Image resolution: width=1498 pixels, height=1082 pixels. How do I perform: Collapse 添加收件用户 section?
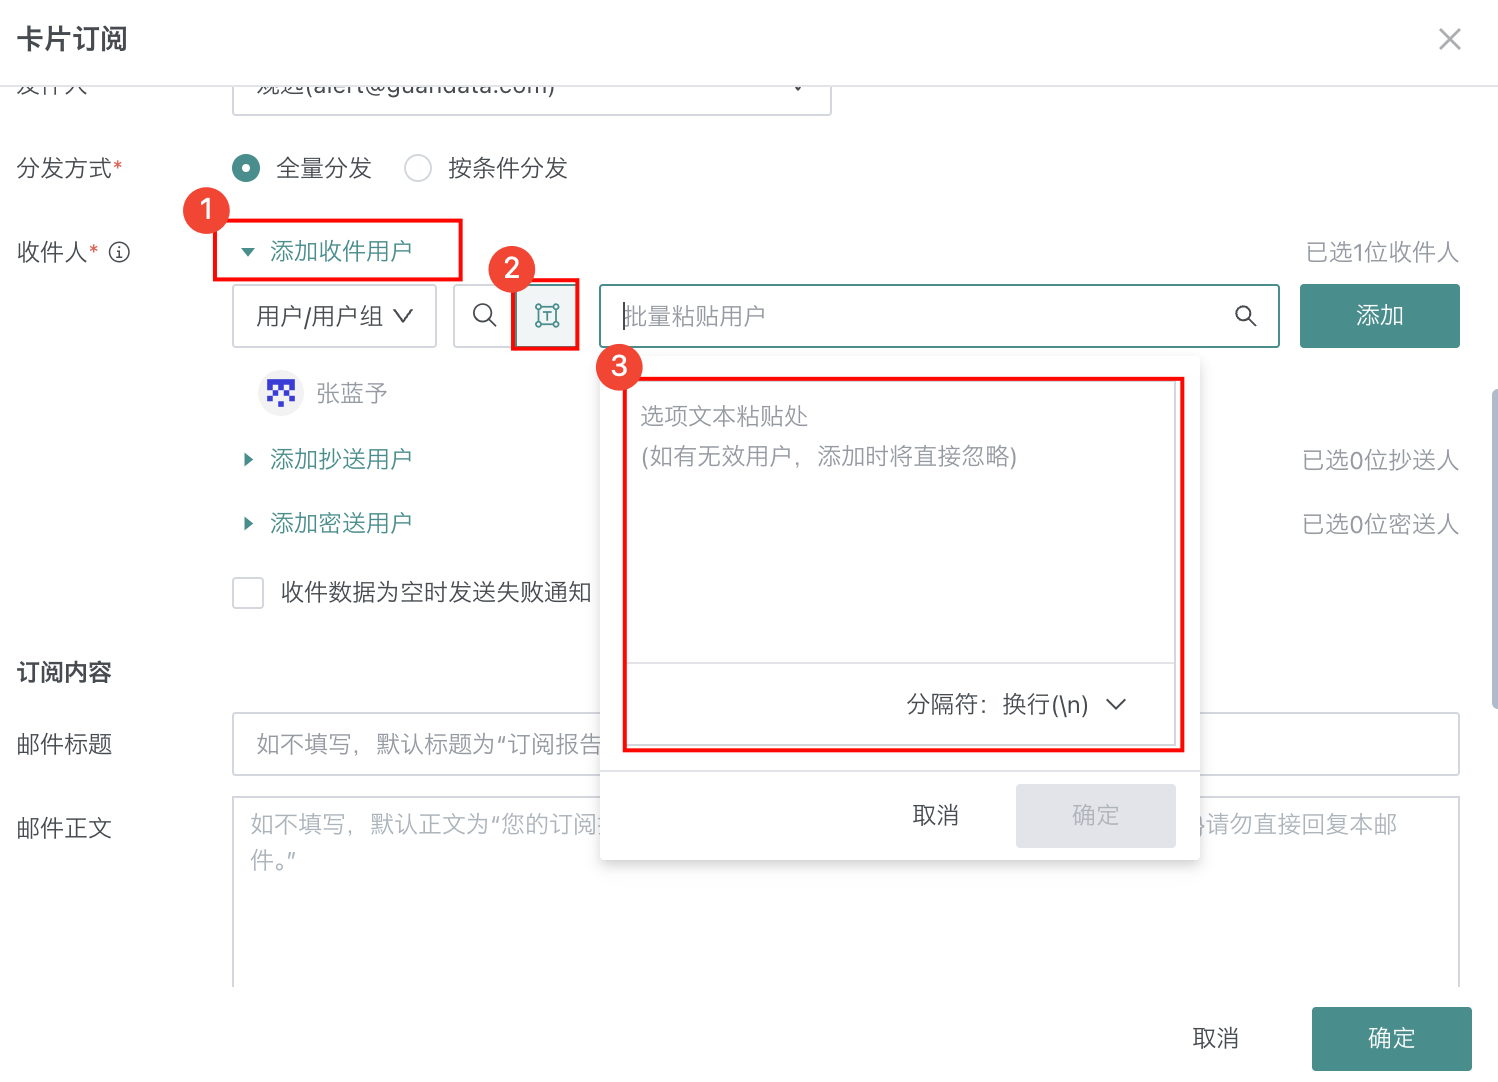click(327, 251)
